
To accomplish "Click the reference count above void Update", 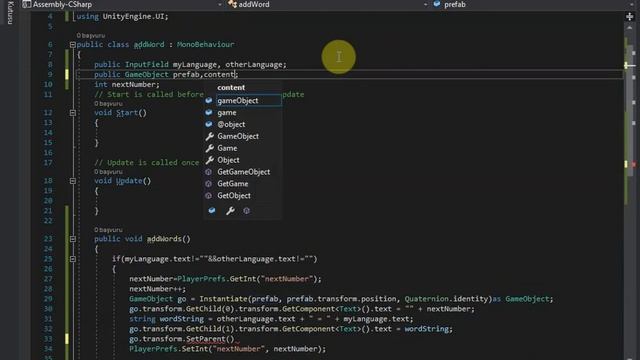I will [x=108, y=172].
